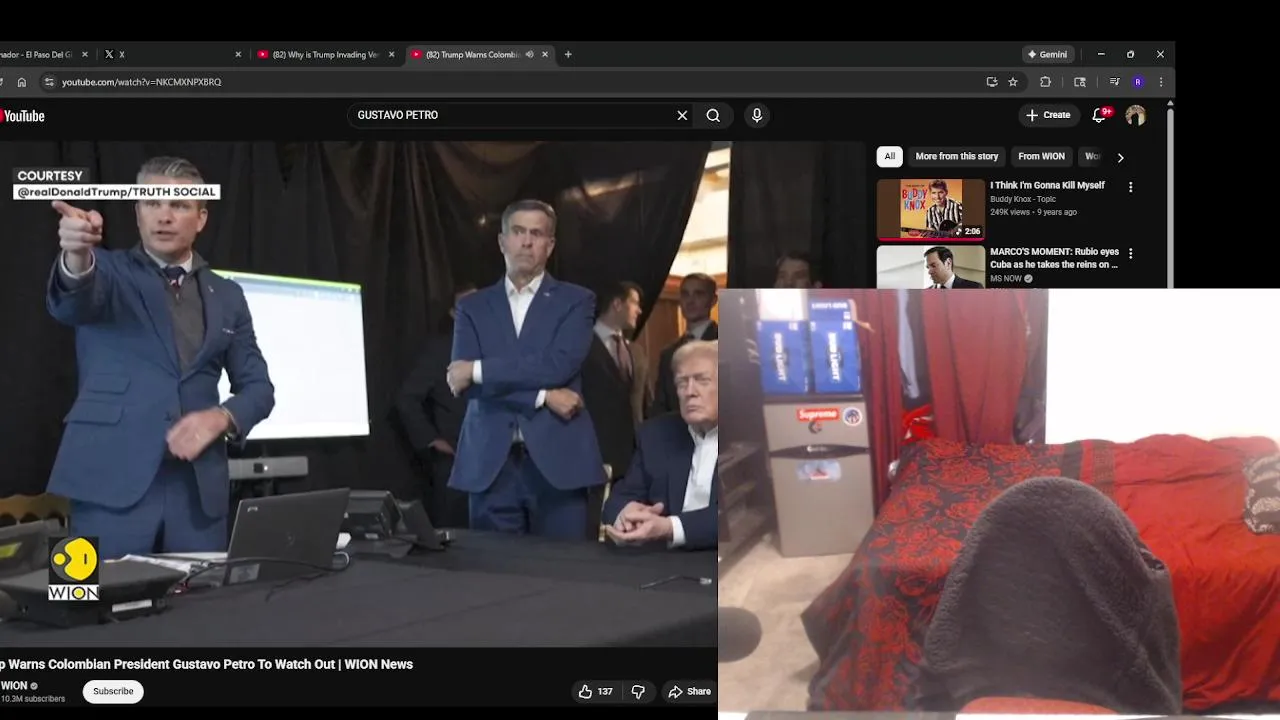Open a new browser tab
Image resolution: width=1280 pixels, height=720 pixels.
(x=568, y=54)
